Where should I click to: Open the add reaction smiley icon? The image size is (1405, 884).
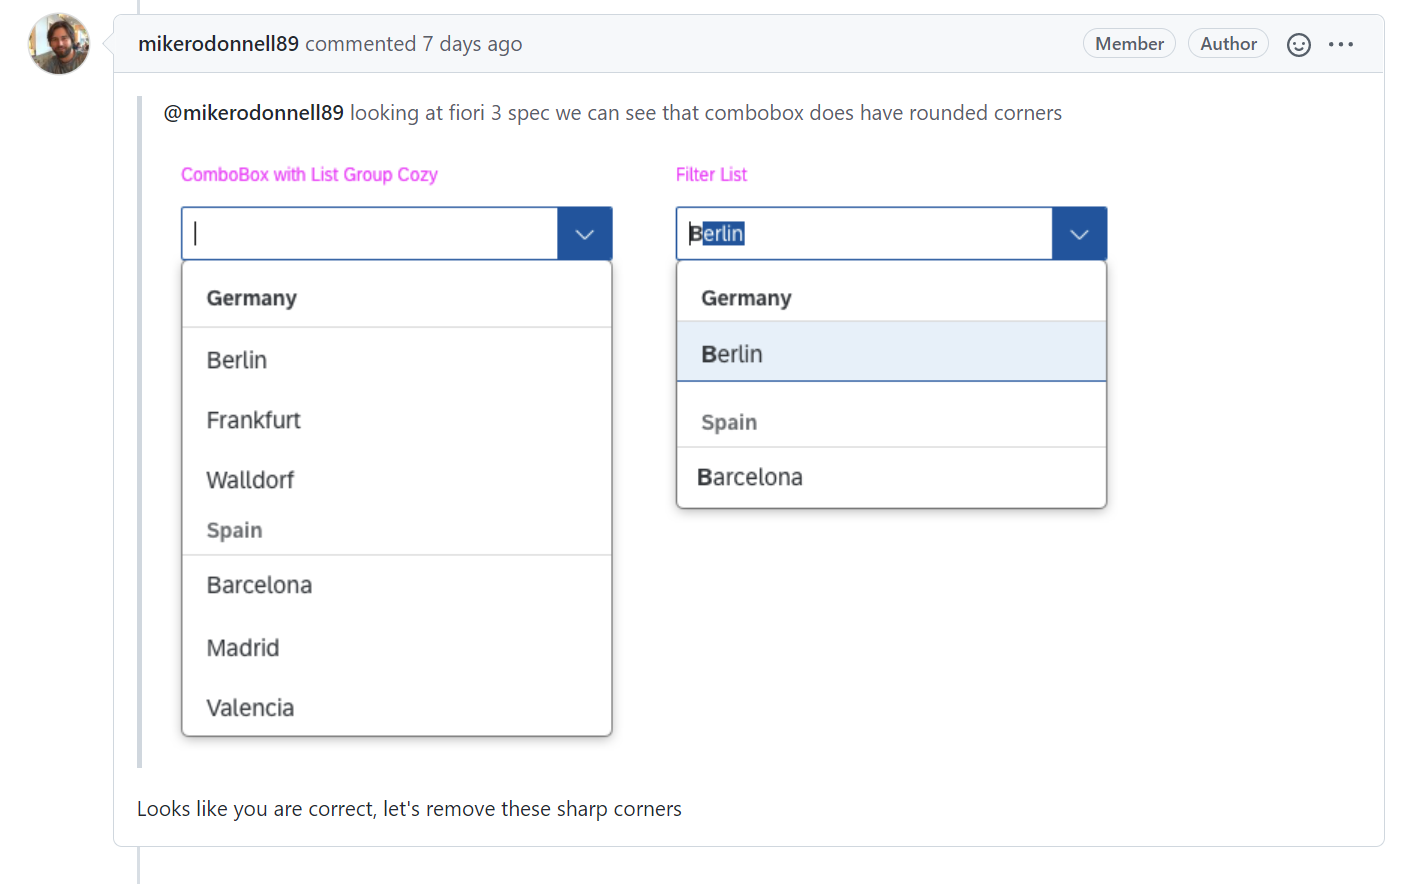tap(1298, 44)
